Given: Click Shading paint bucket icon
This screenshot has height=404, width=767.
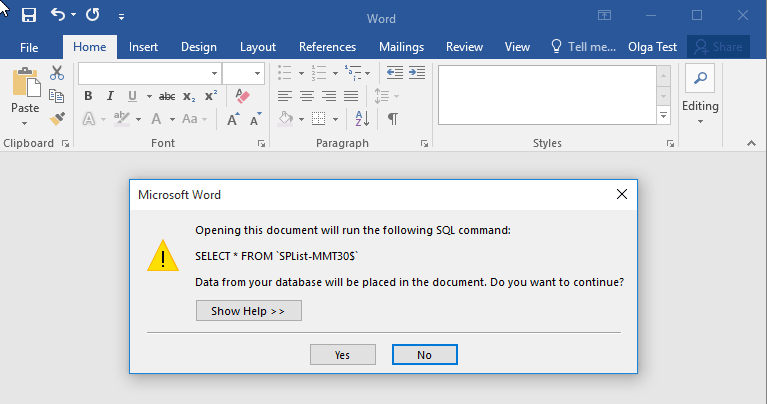Looking at the screenshot, I should pyautogui.click(x=286, y=118).
